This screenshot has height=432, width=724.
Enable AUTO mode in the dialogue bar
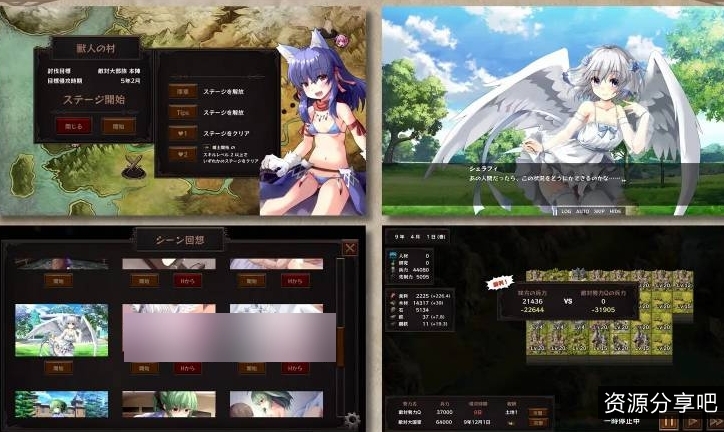[582, 211]
